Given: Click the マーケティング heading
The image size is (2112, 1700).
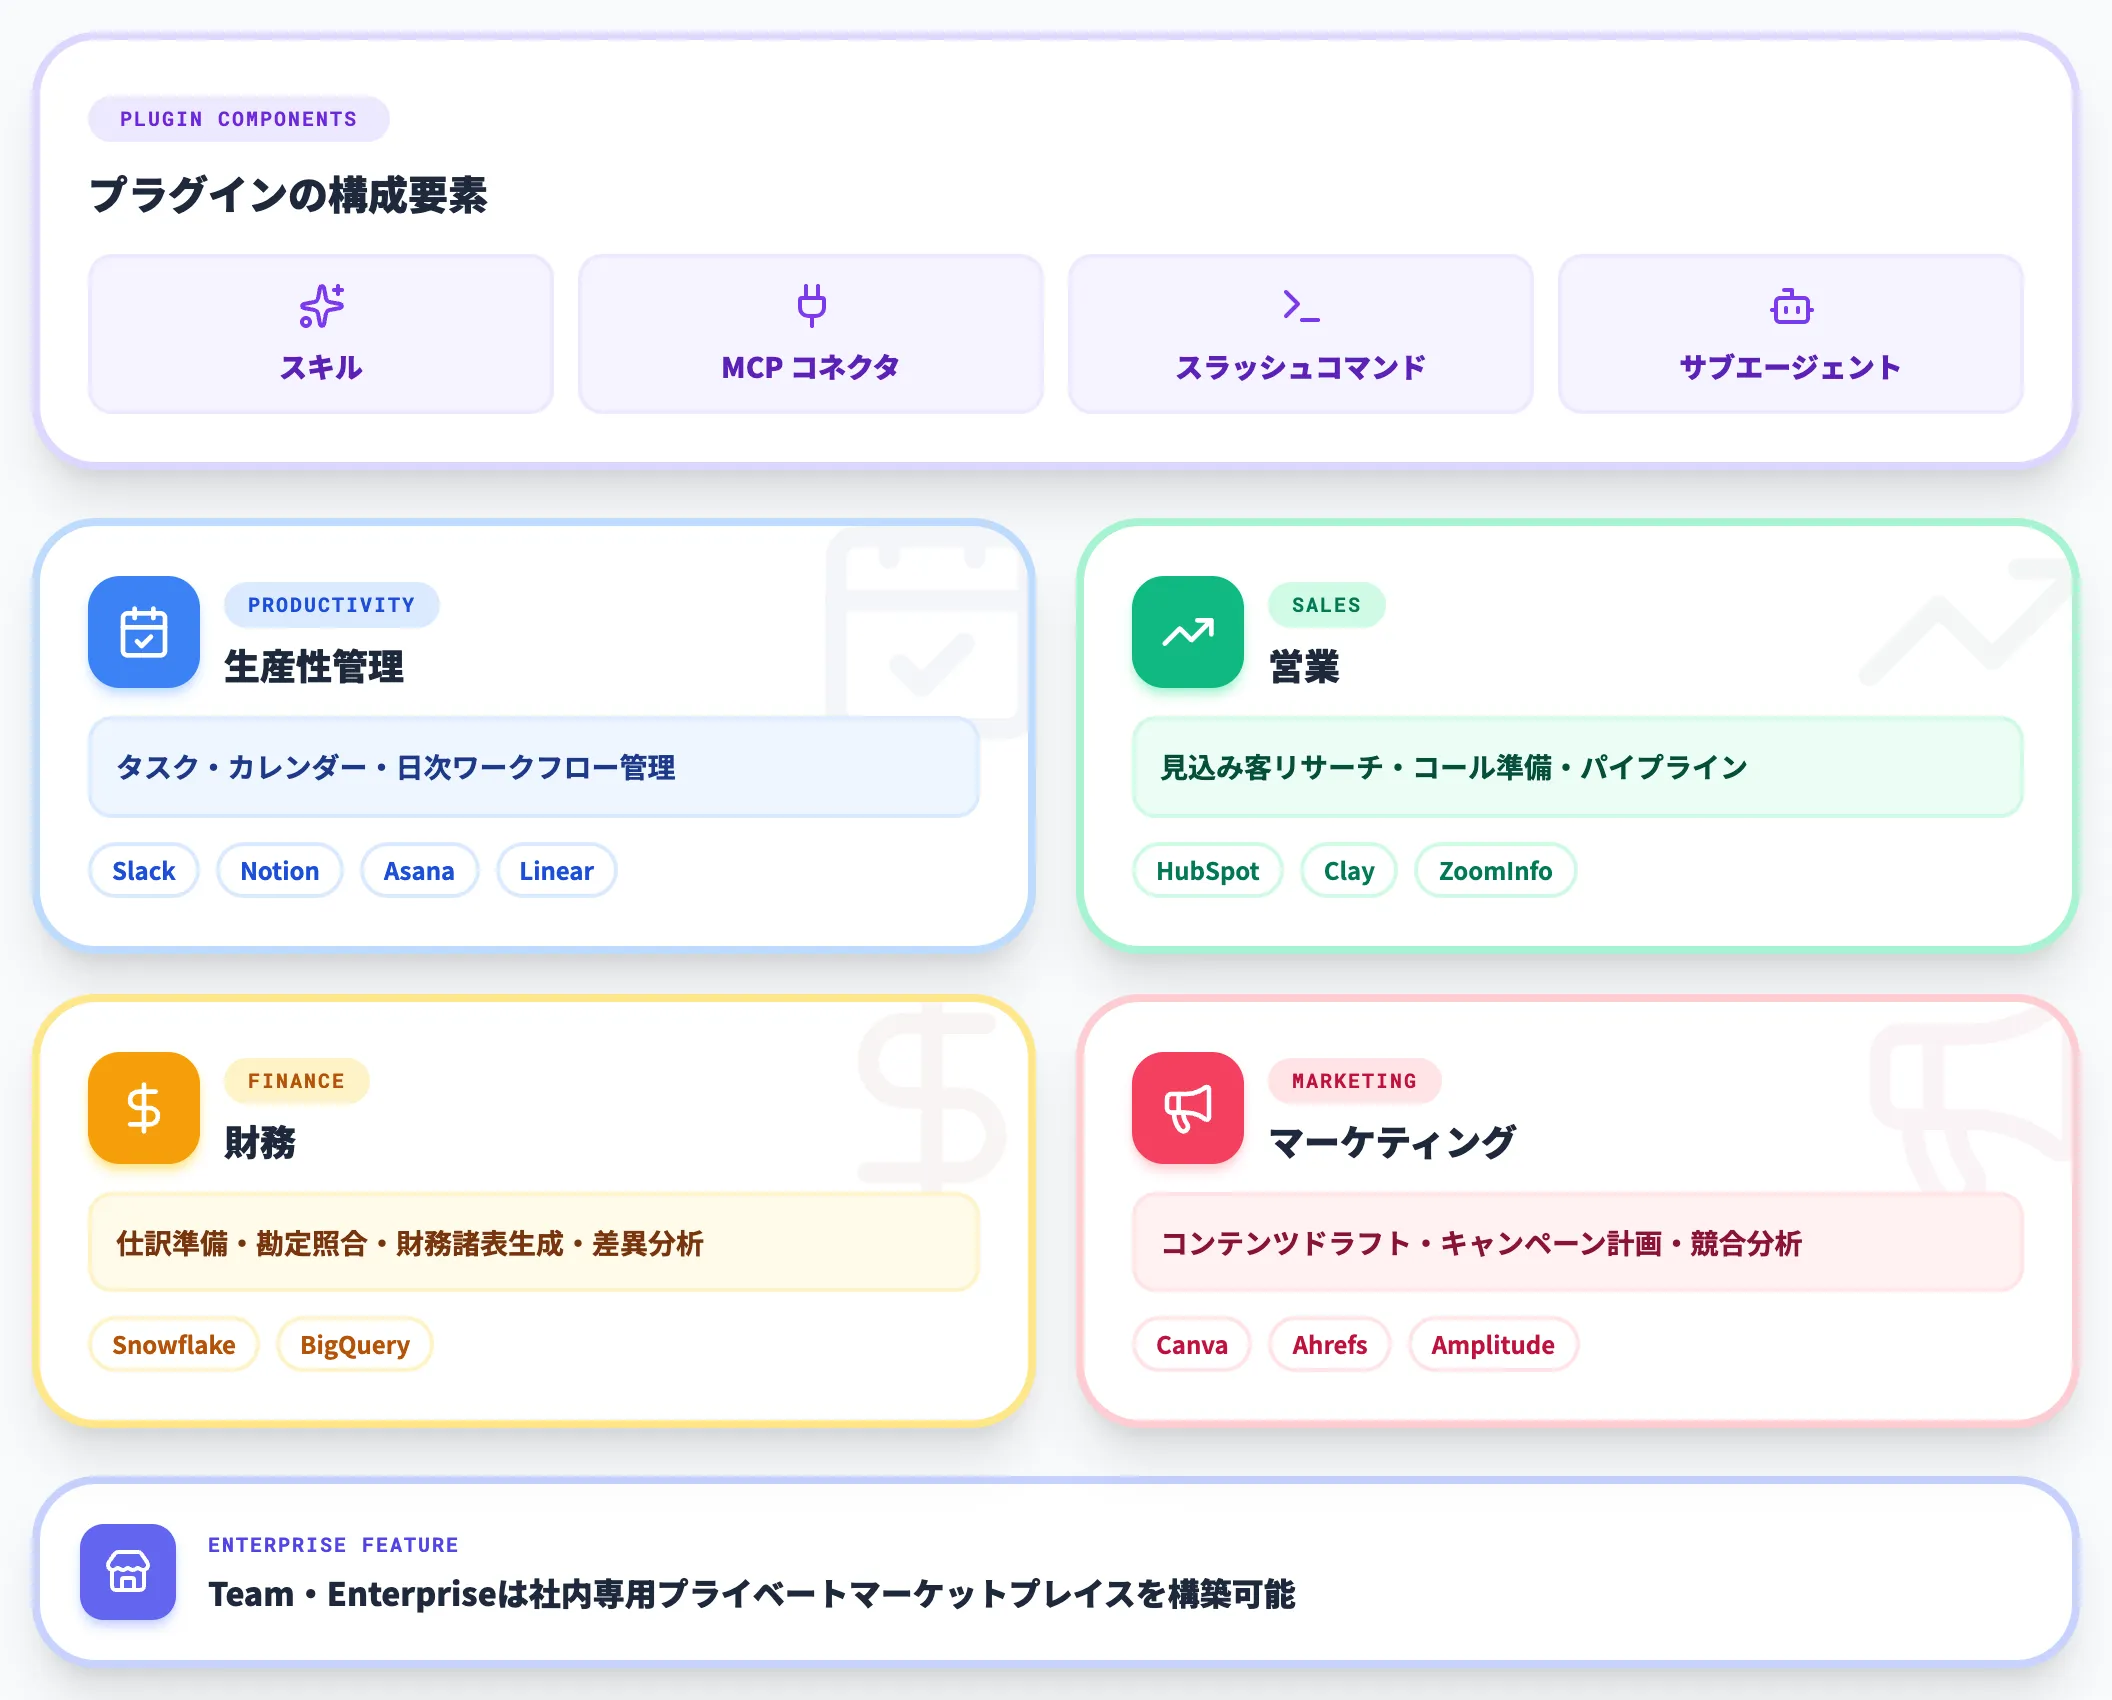Looking at the screenshot, I should [1392, 1143].
